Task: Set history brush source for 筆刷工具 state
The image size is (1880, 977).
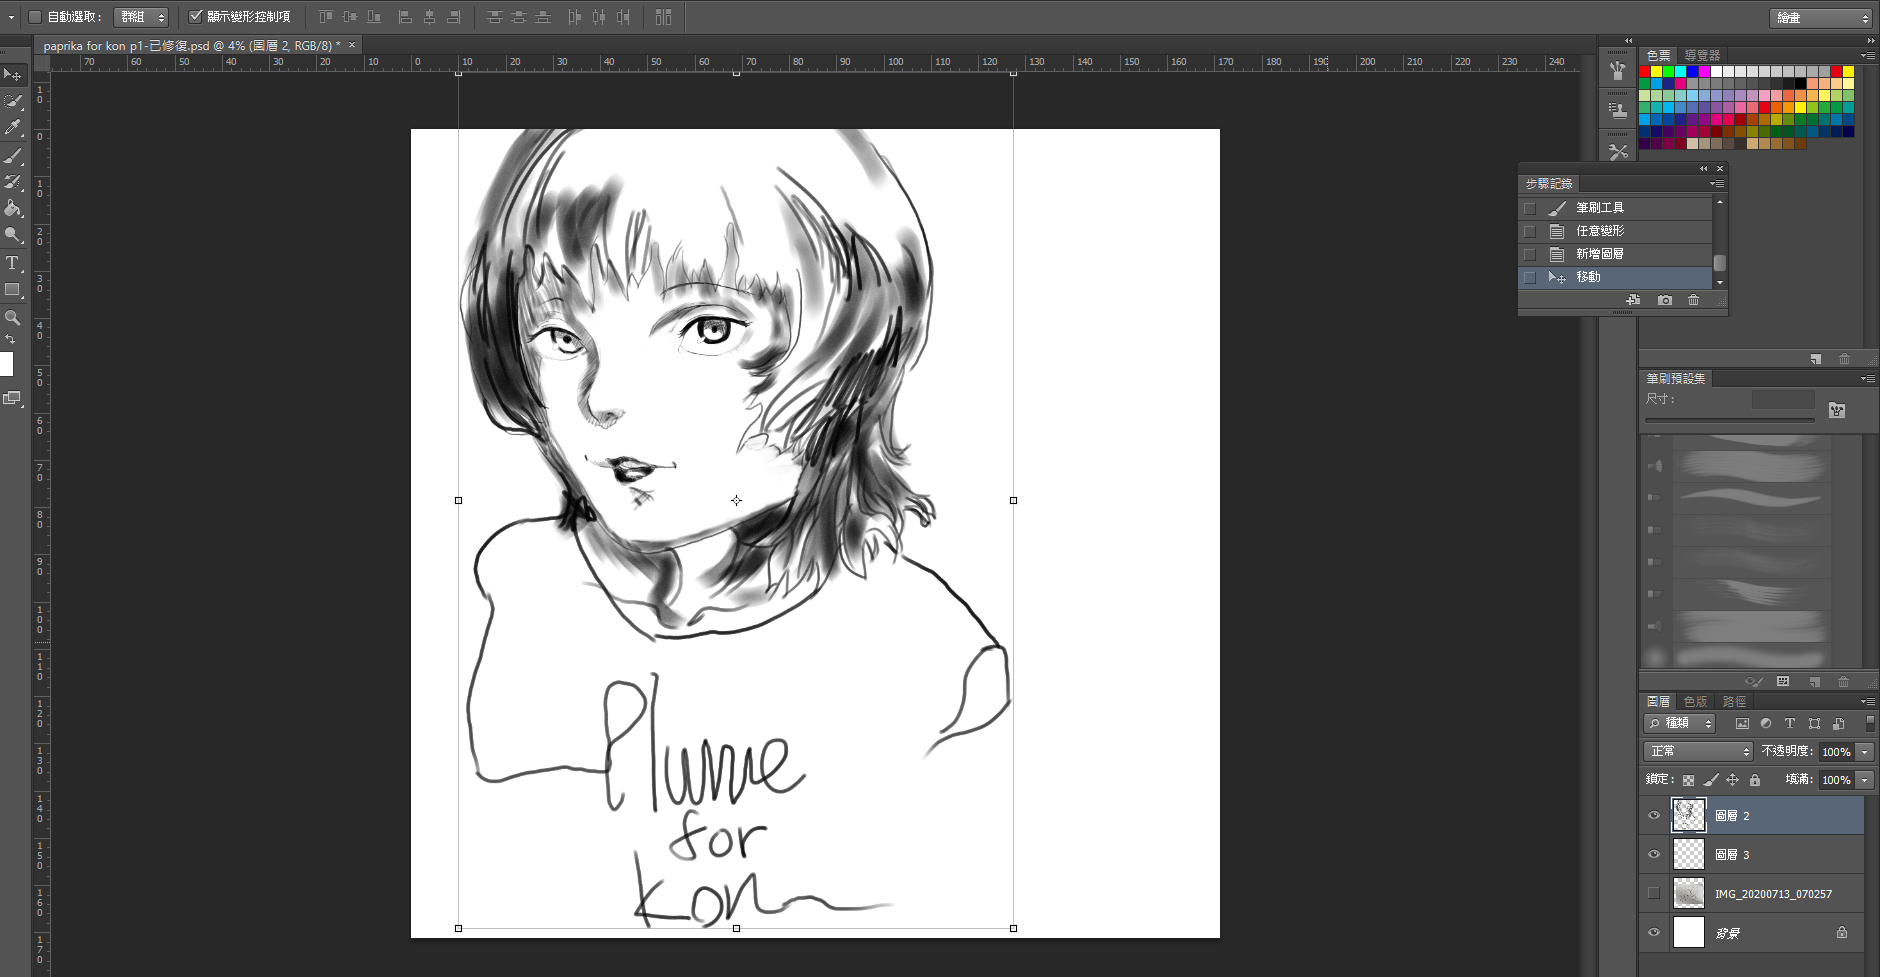Action: tap(1529, 208)
